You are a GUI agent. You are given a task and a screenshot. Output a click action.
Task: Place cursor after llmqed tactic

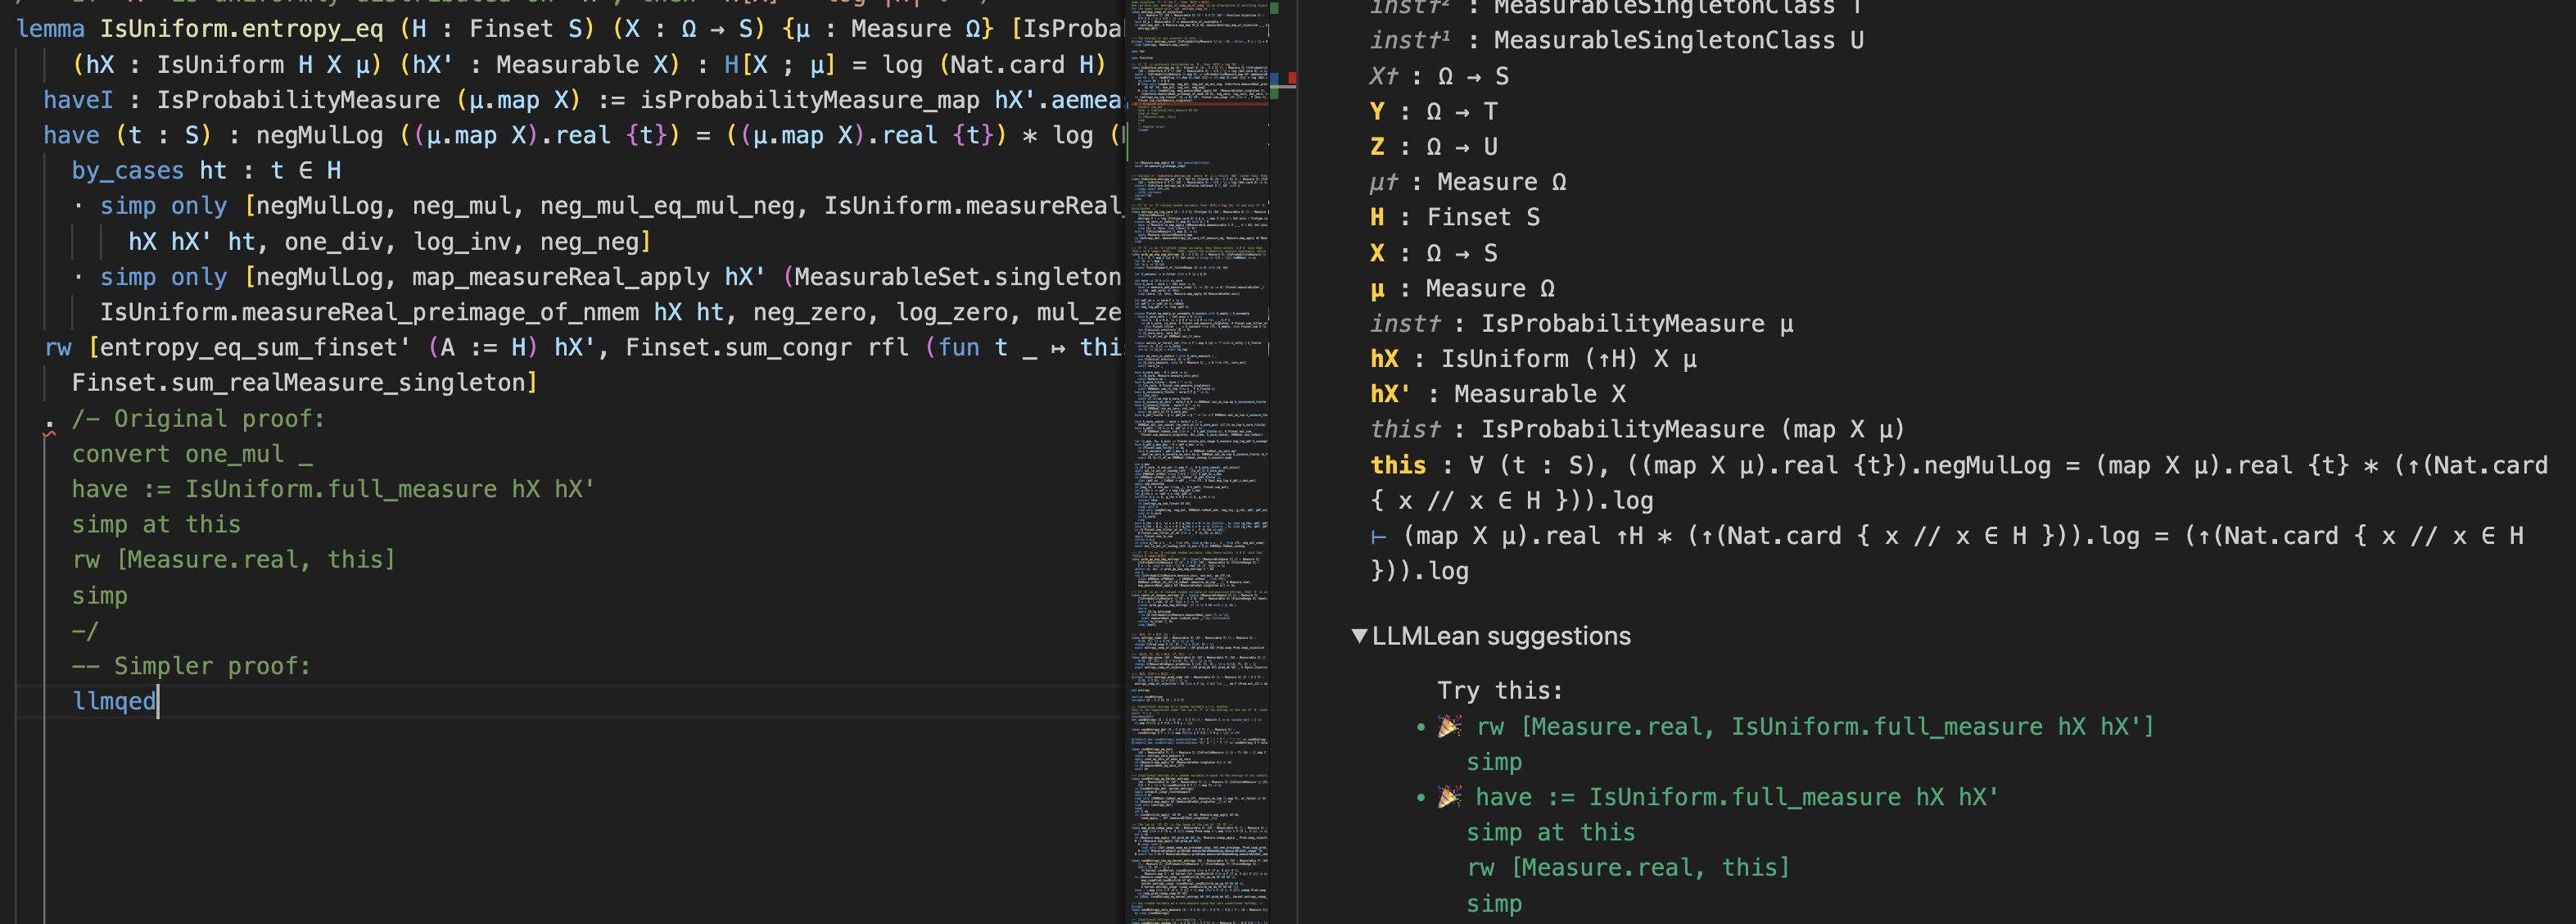point(158,701)
